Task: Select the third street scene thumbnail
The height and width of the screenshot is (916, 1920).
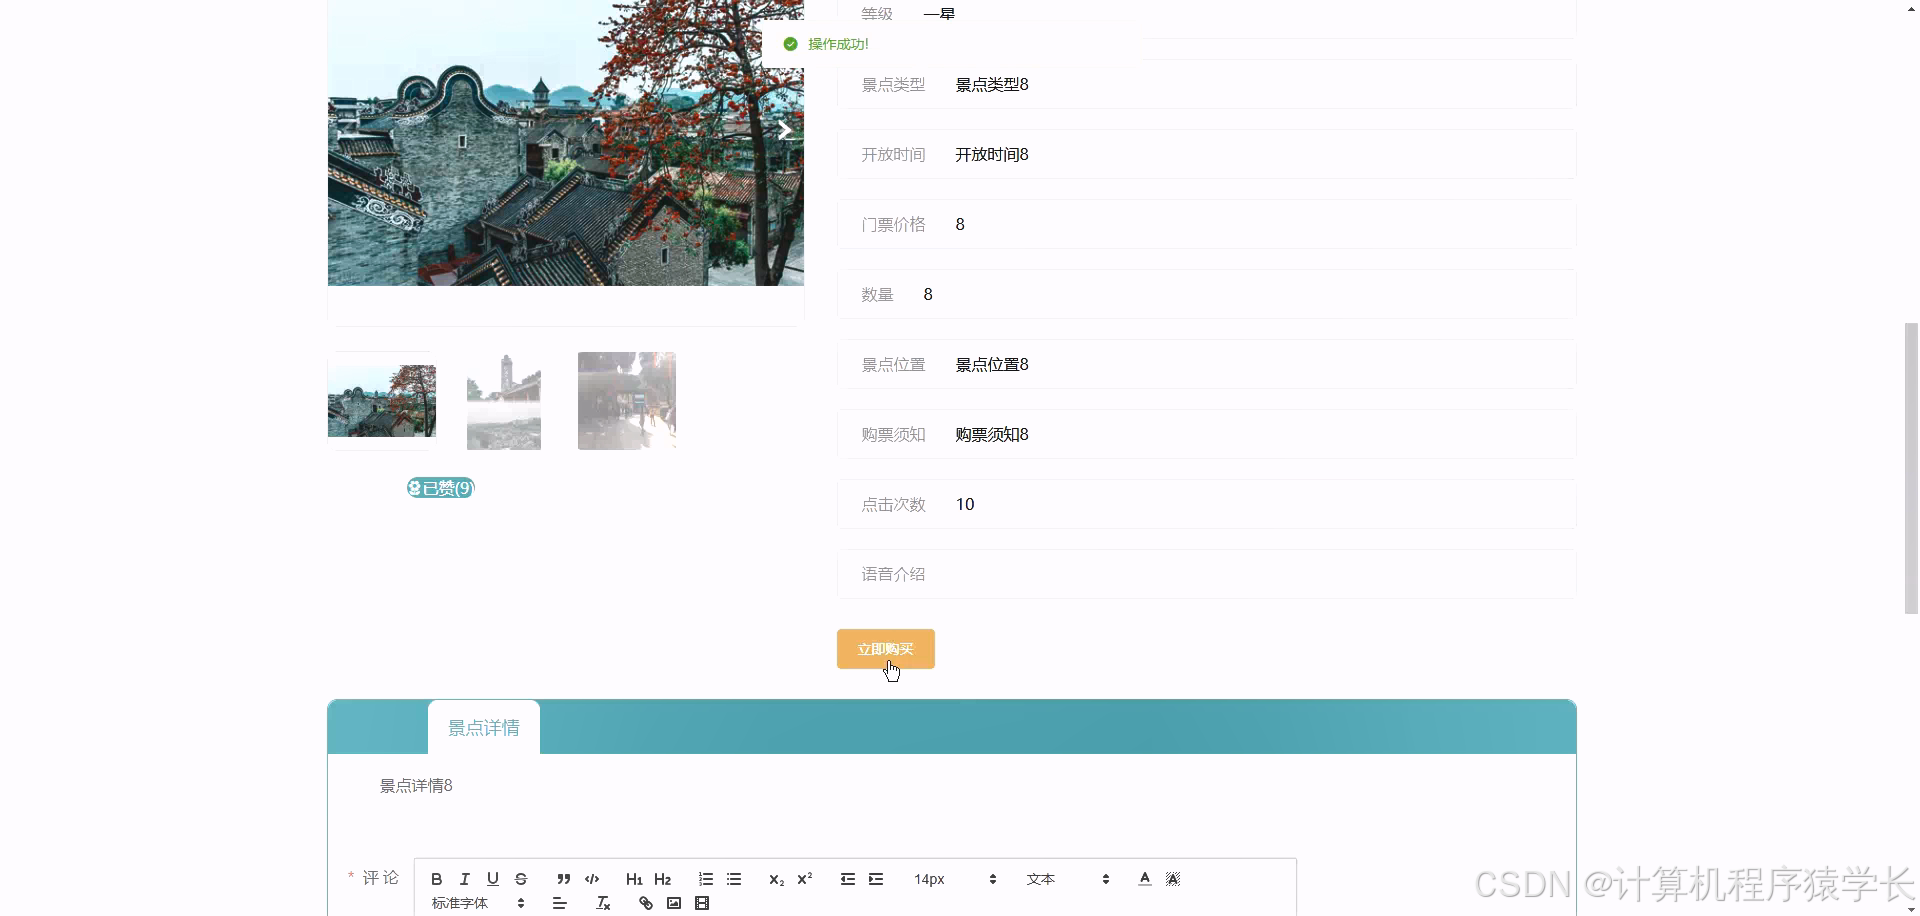Action: 627,401
